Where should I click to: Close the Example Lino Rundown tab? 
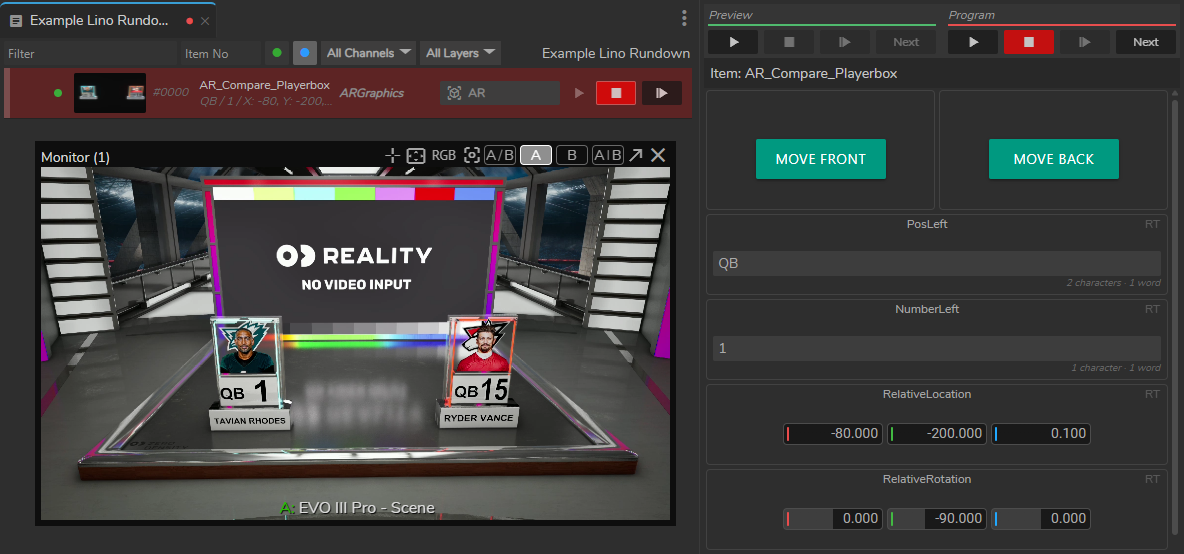click(x=205, y=21)
